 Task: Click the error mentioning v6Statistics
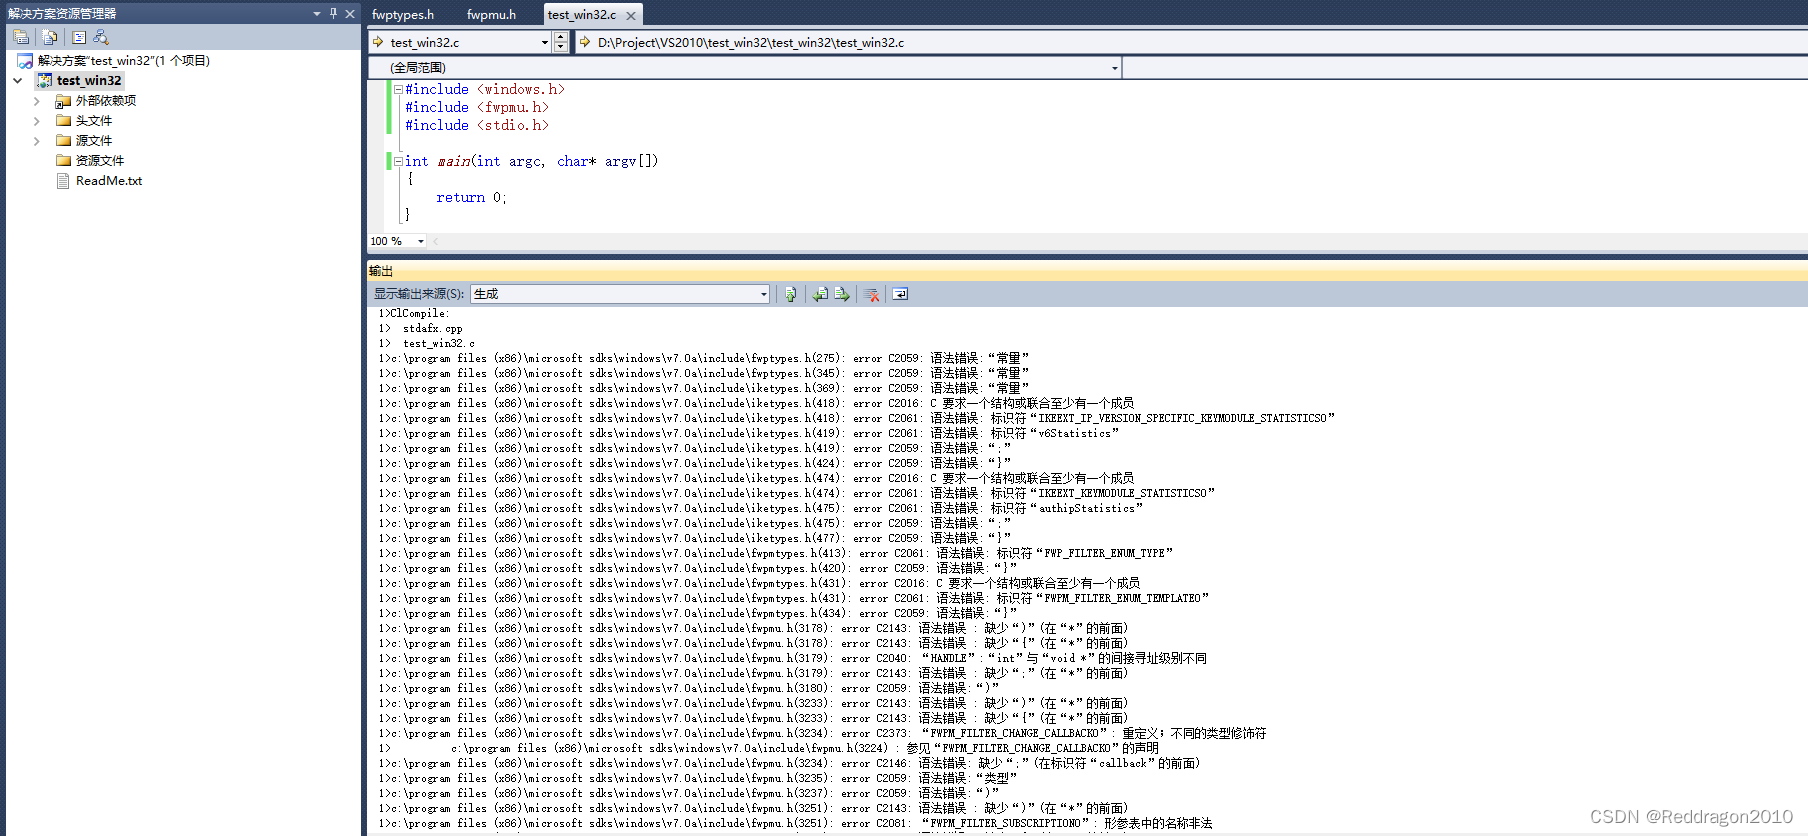[749, 433]
